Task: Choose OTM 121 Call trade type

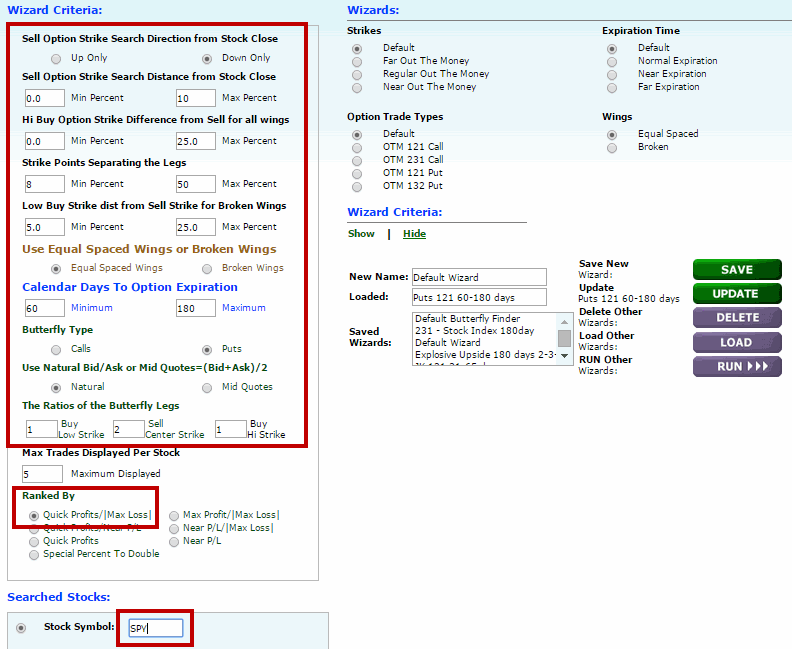Action: click(357, 148)
